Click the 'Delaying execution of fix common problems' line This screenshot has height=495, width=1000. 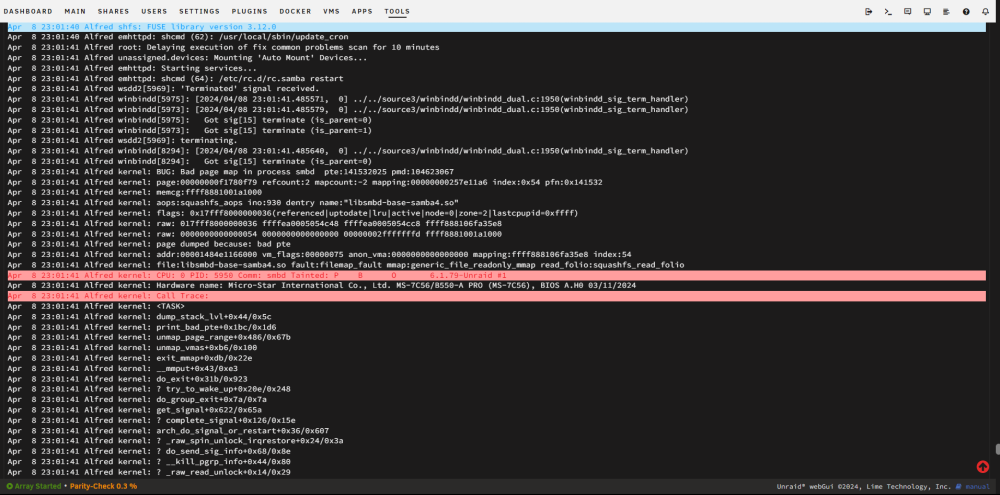point(223,48)
